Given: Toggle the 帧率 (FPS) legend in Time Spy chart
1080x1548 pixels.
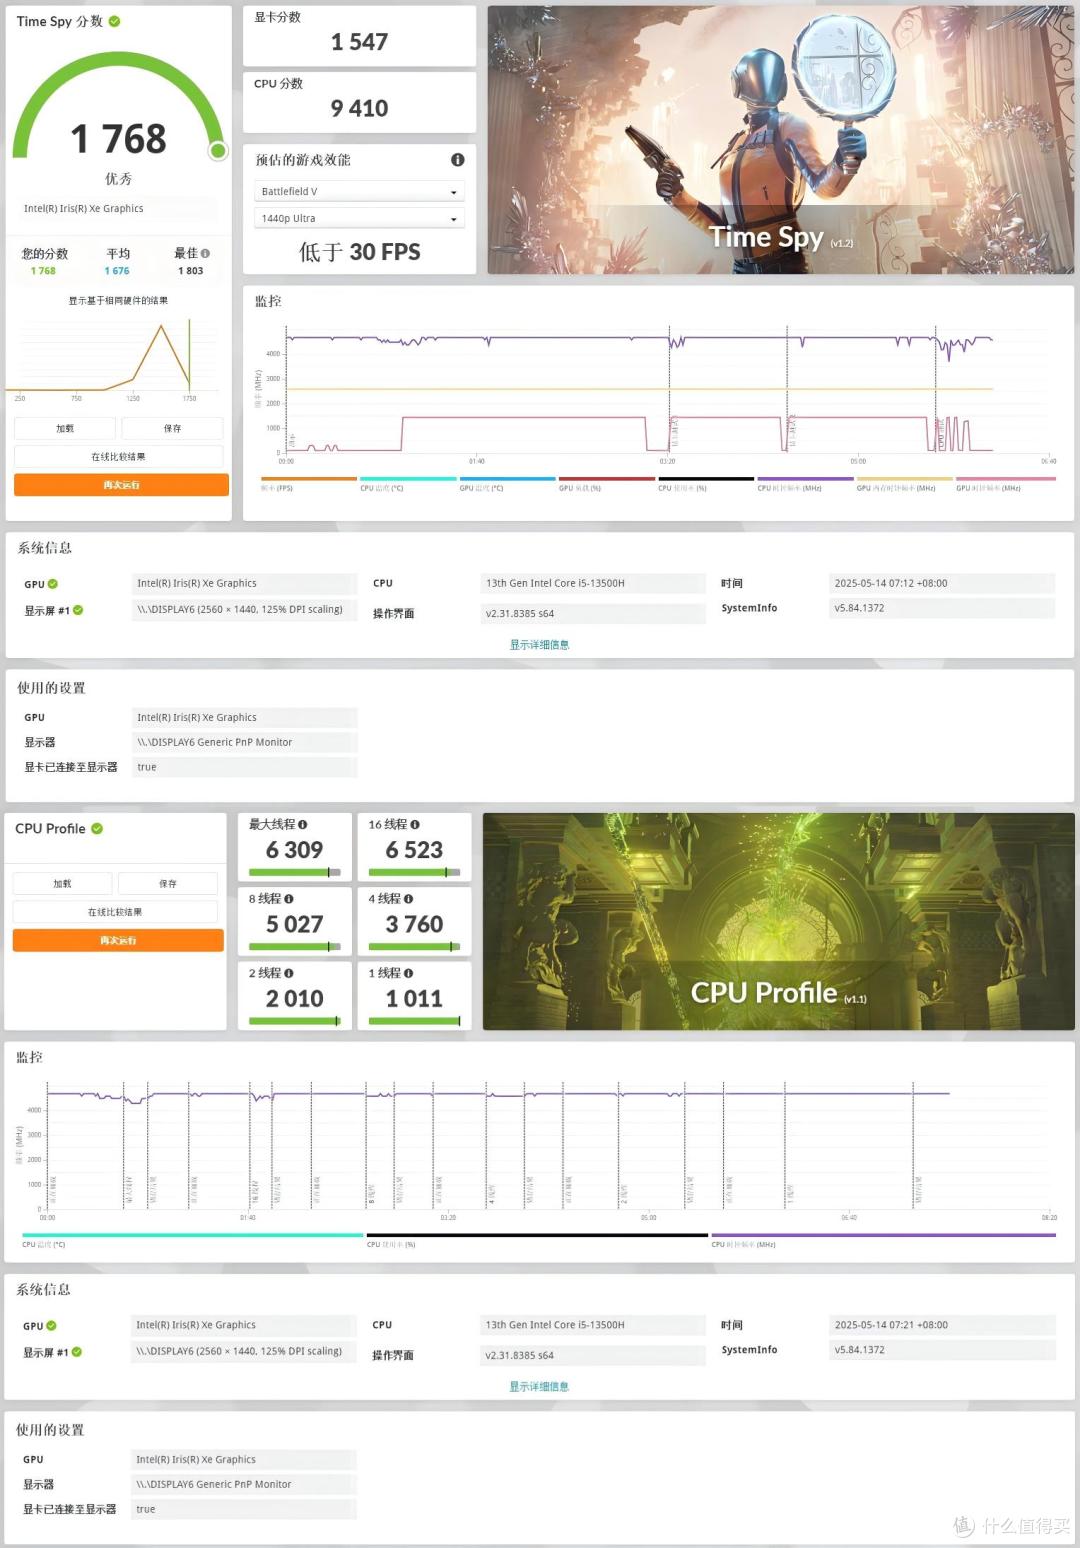Looking at the screenshot, I should click(308, 484).
